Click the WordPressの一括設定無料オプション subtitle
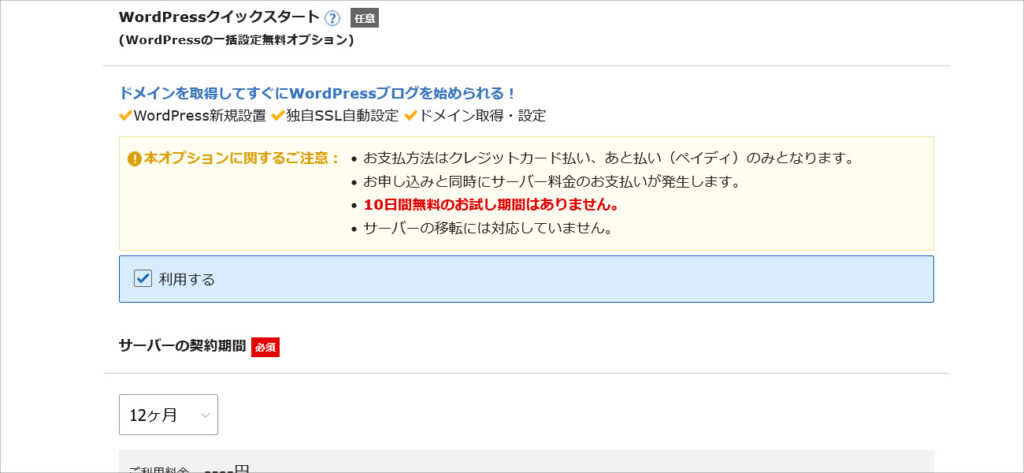 coord(236,41)
